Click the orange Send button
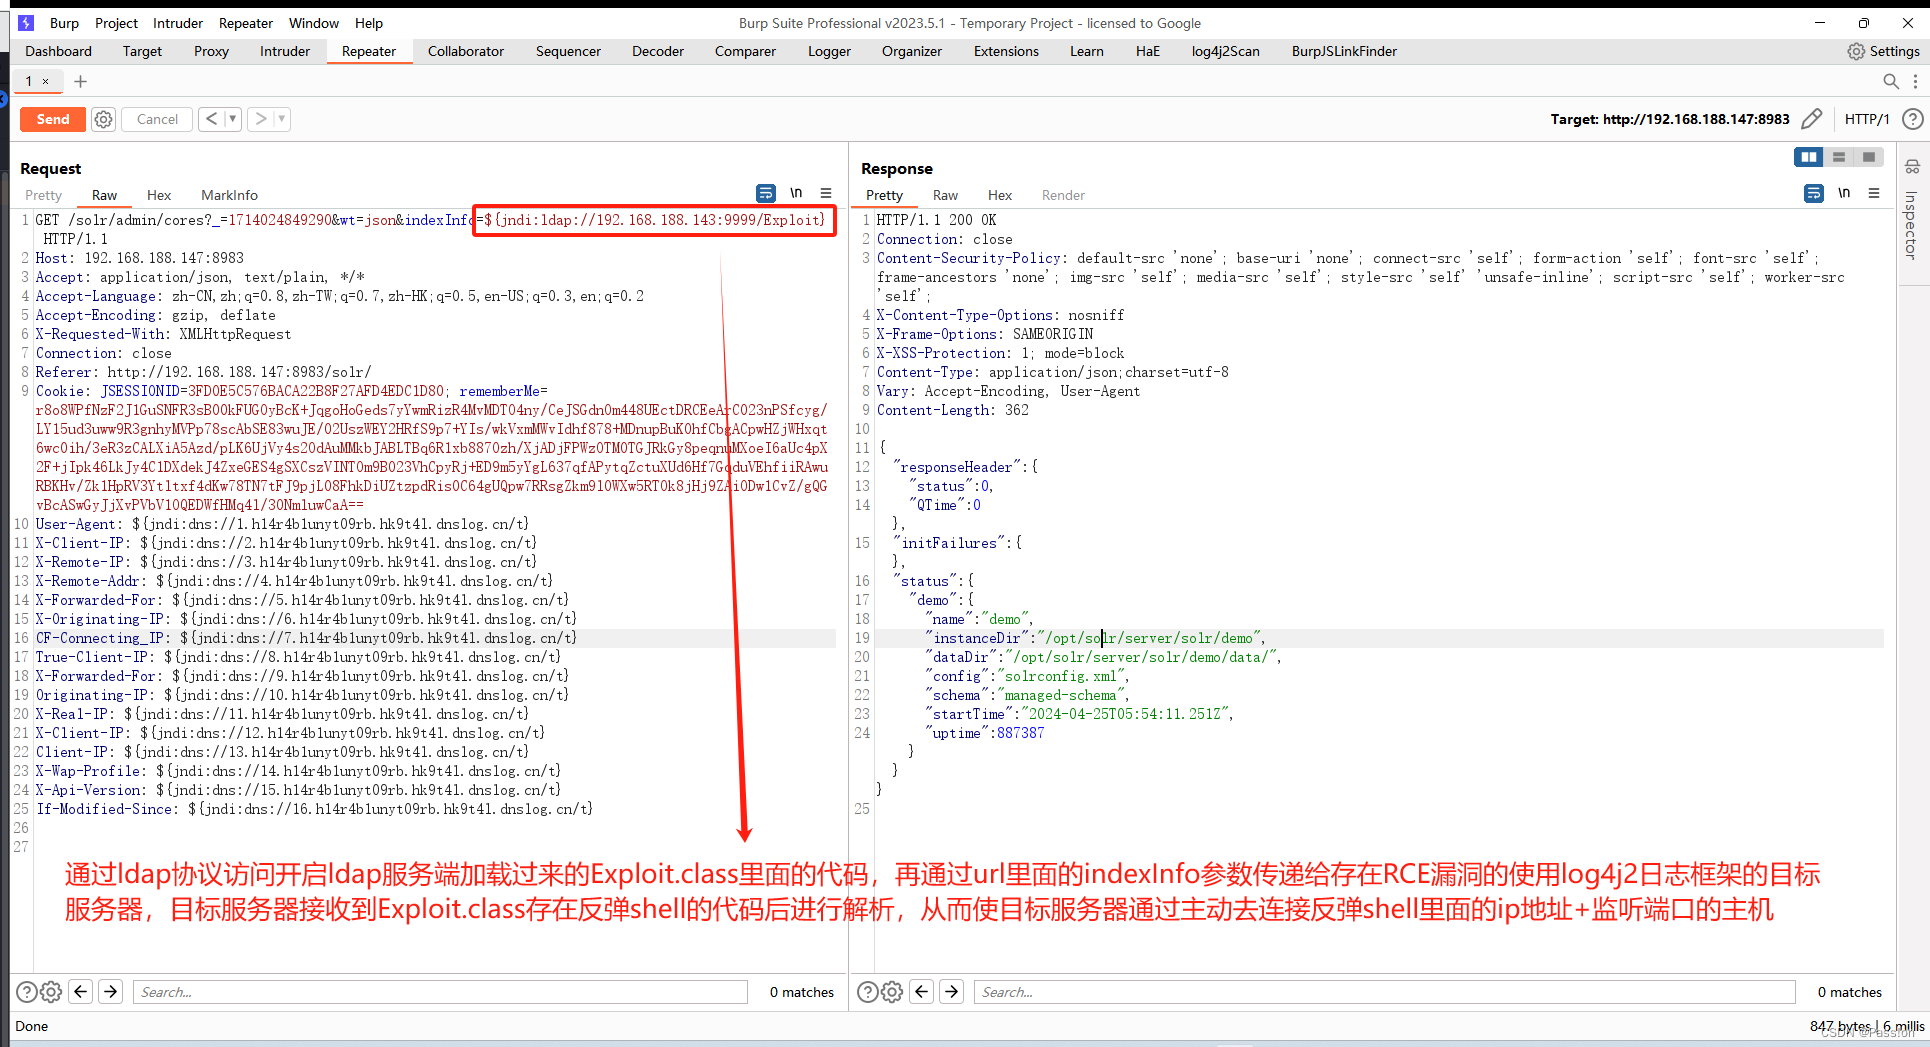 53,119
